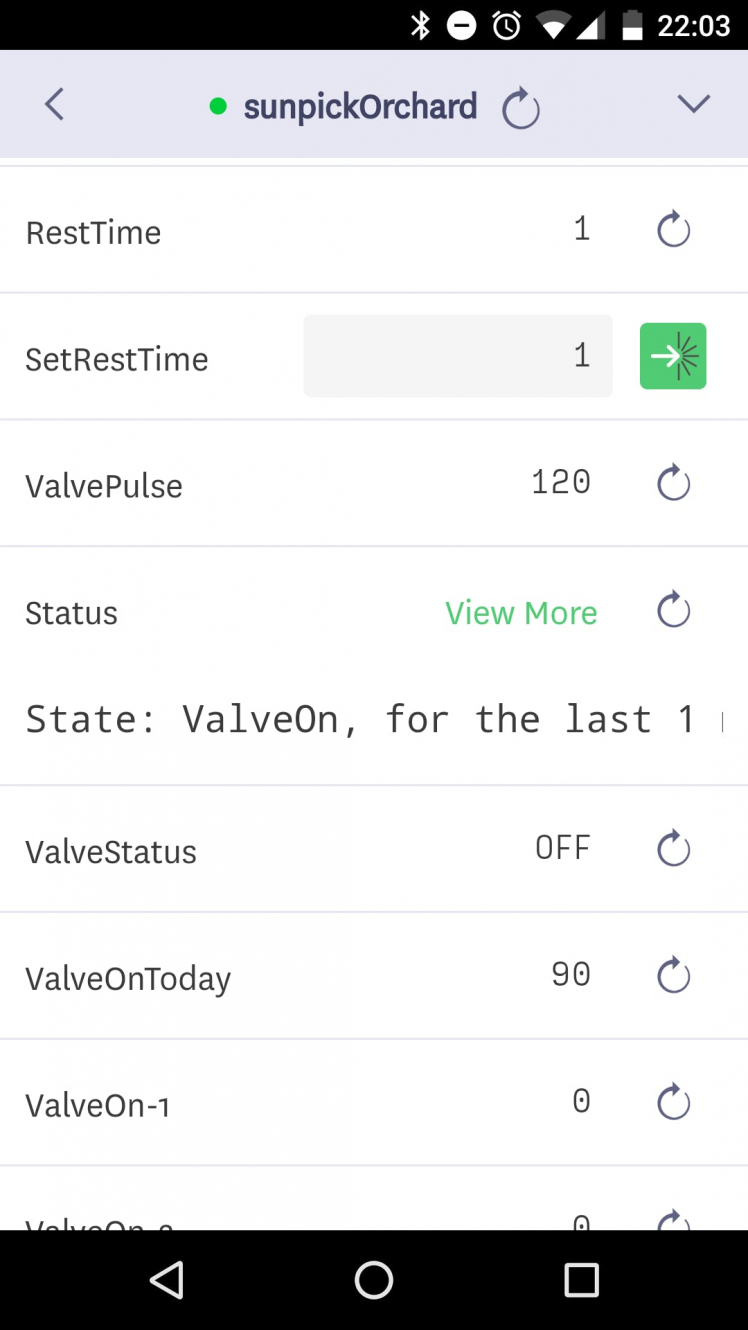Refresh the ValvePulse variable

pos(673,483)
